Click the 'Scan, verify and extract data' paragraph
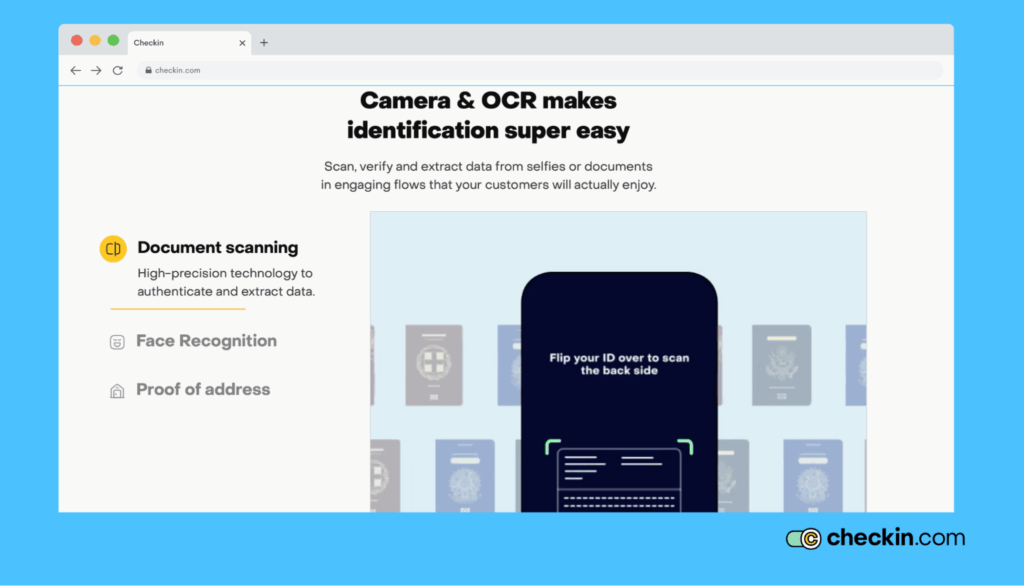The height and width of the screenshot is (586, 1024). (488, 176)
